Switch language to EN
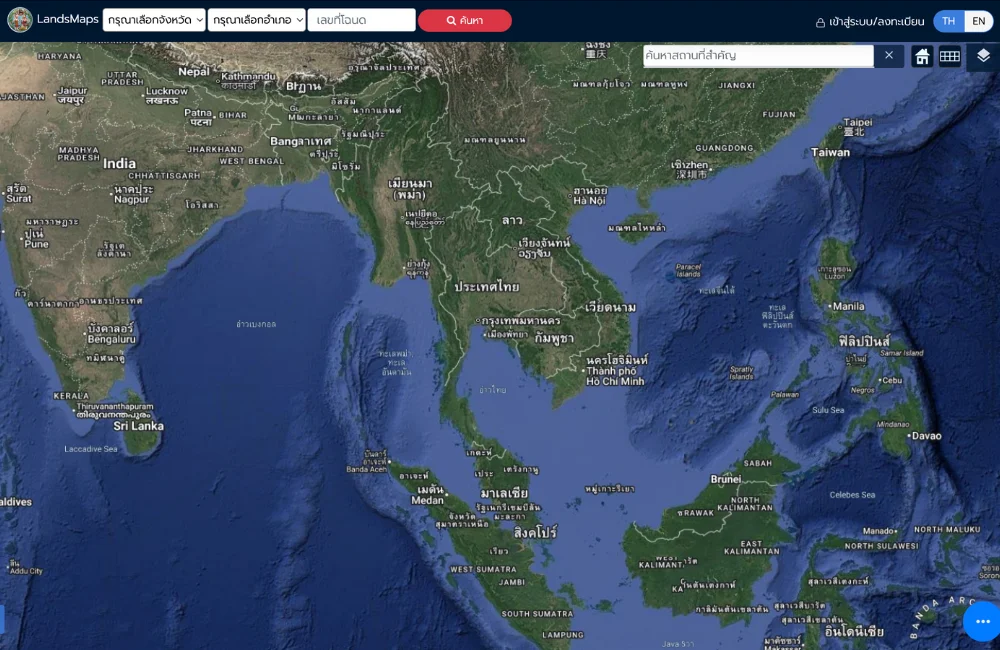The height and width of the screenshot is (650, 1000). (x=978, y=21)
